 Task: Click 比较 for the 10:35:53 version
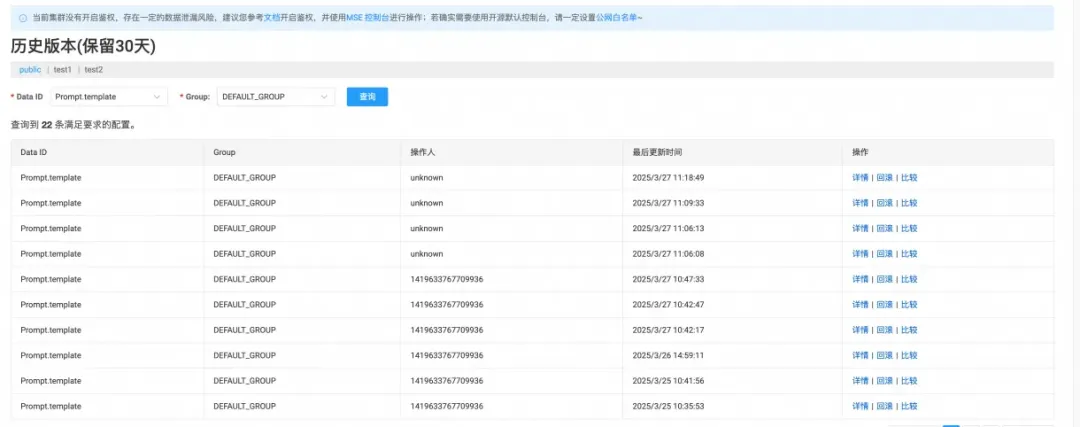[909, 406]
